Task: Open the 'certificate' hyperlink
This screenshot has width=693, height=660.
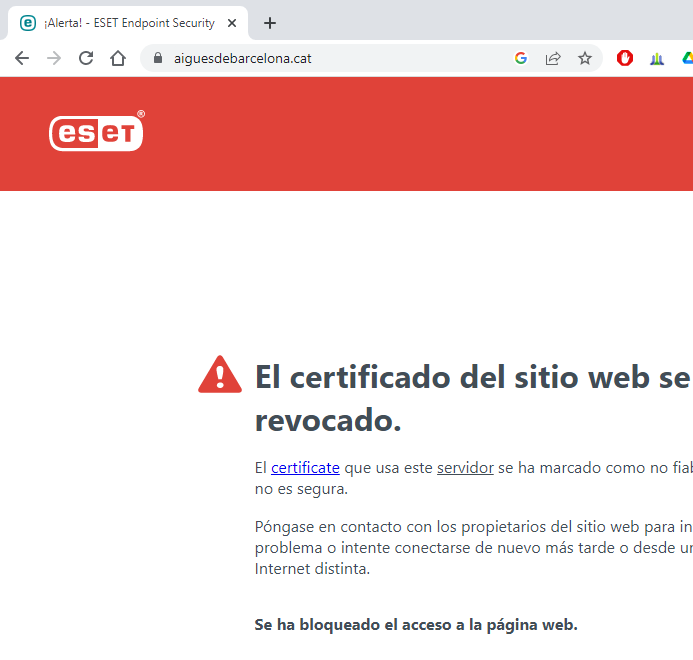Action: (305, 468)
